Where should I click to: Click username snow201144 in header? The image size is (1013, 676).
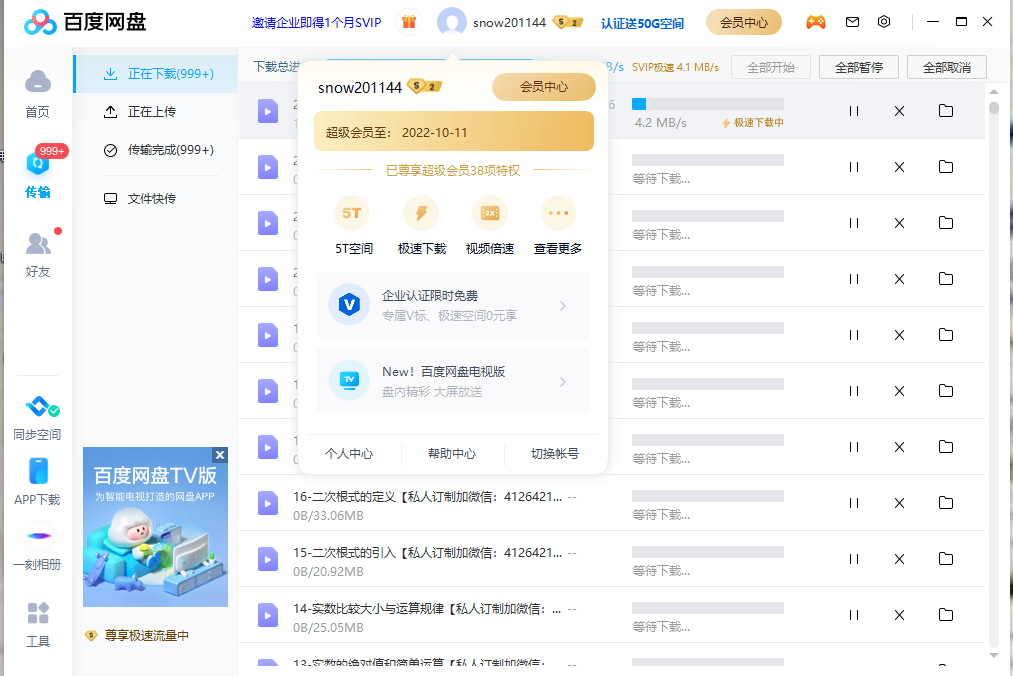509,23
